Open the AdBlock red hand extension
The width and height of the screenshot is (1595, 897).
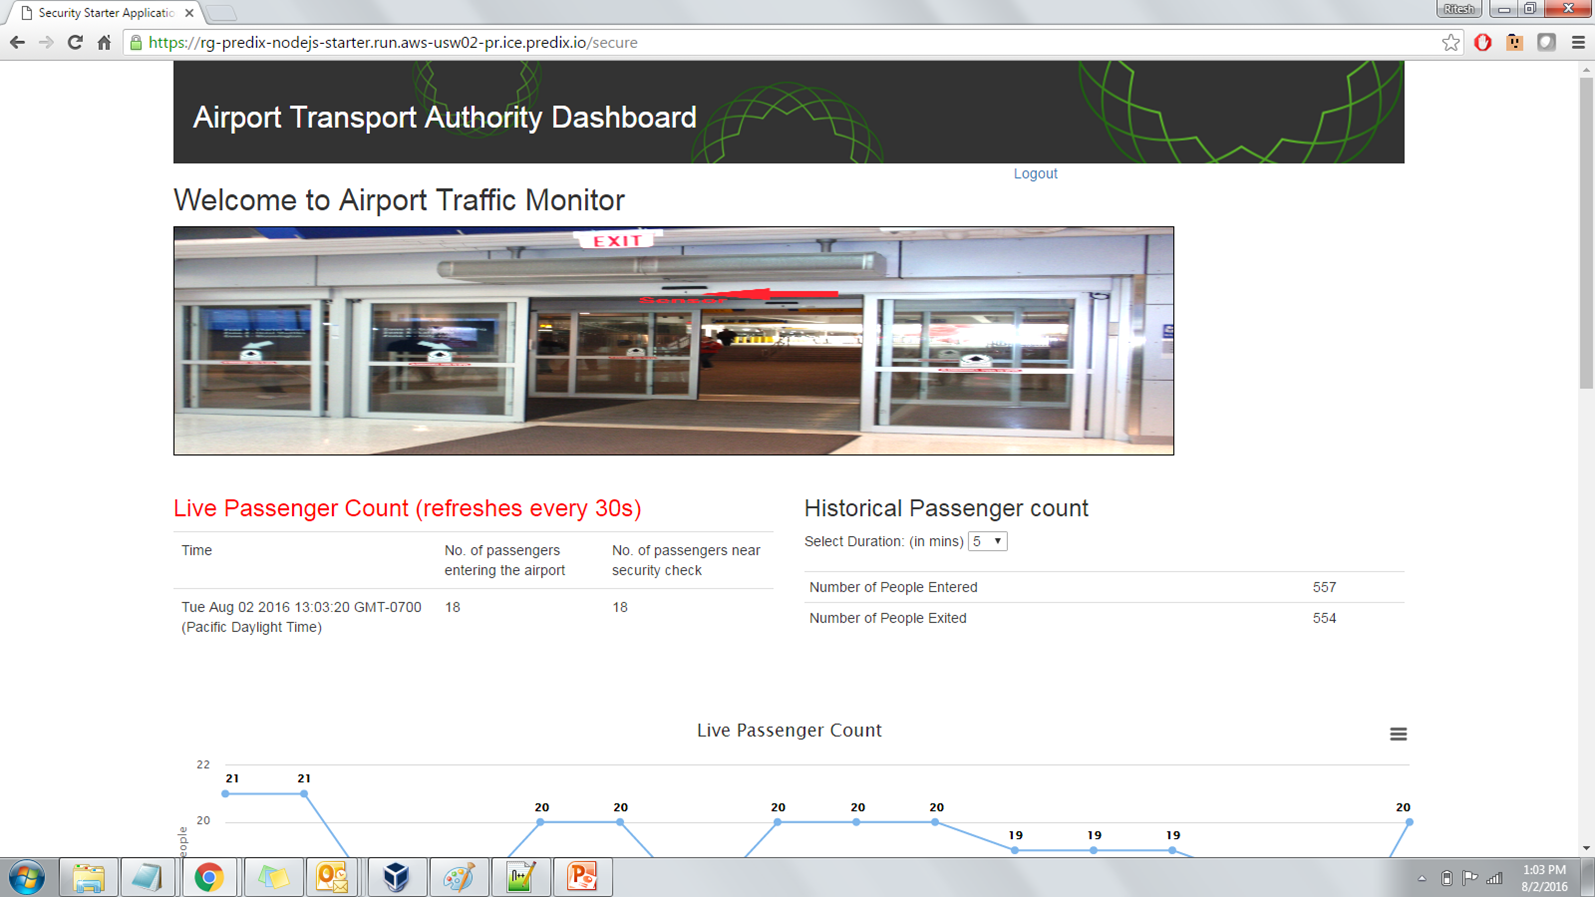click(1483, 43)
